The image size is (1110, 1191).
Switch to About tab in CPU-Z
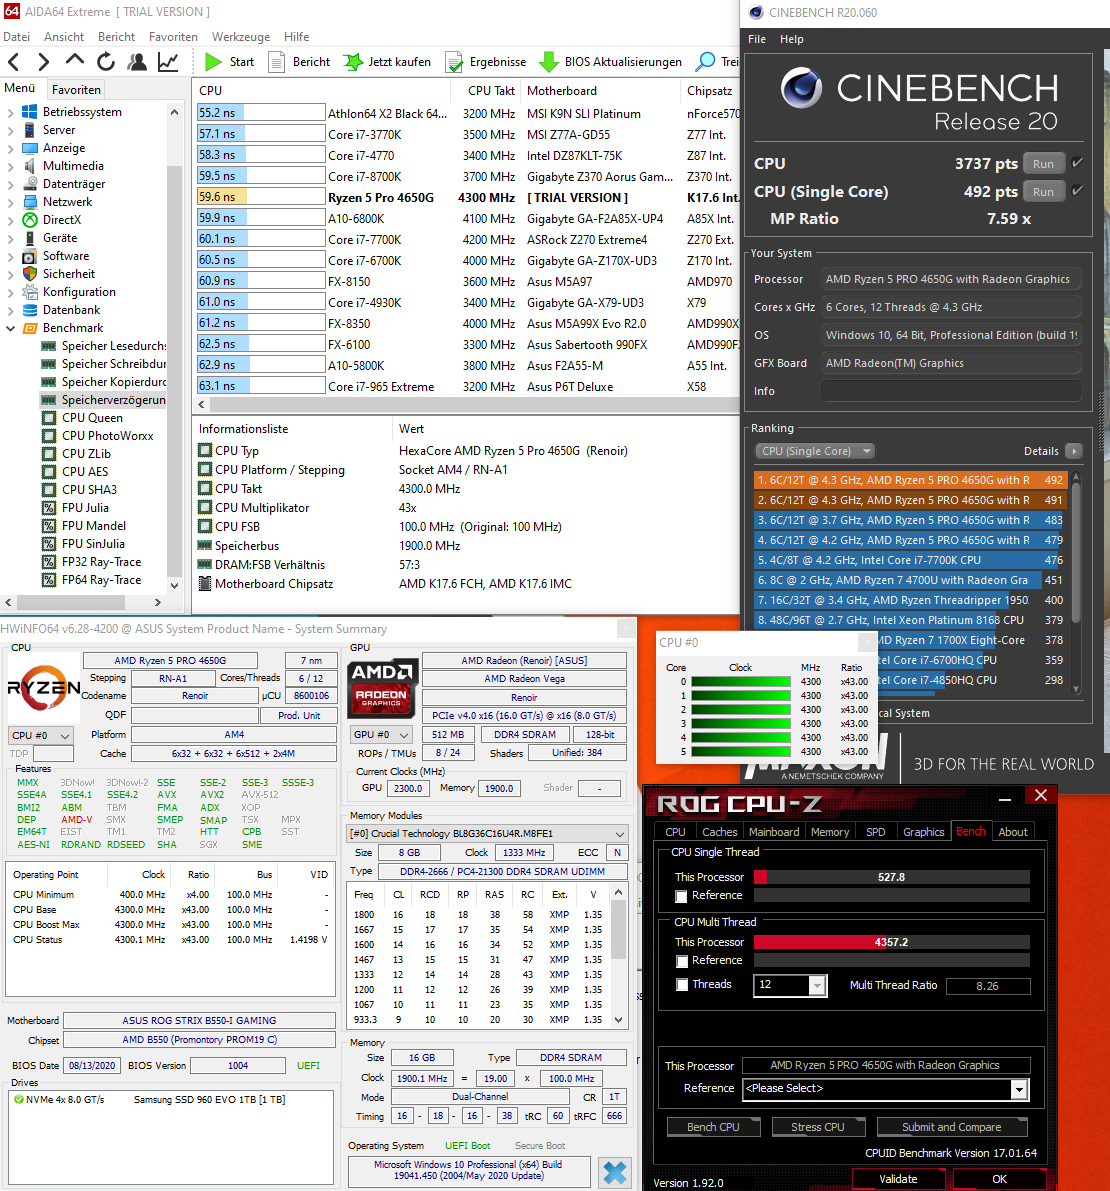pos(1013,832)
